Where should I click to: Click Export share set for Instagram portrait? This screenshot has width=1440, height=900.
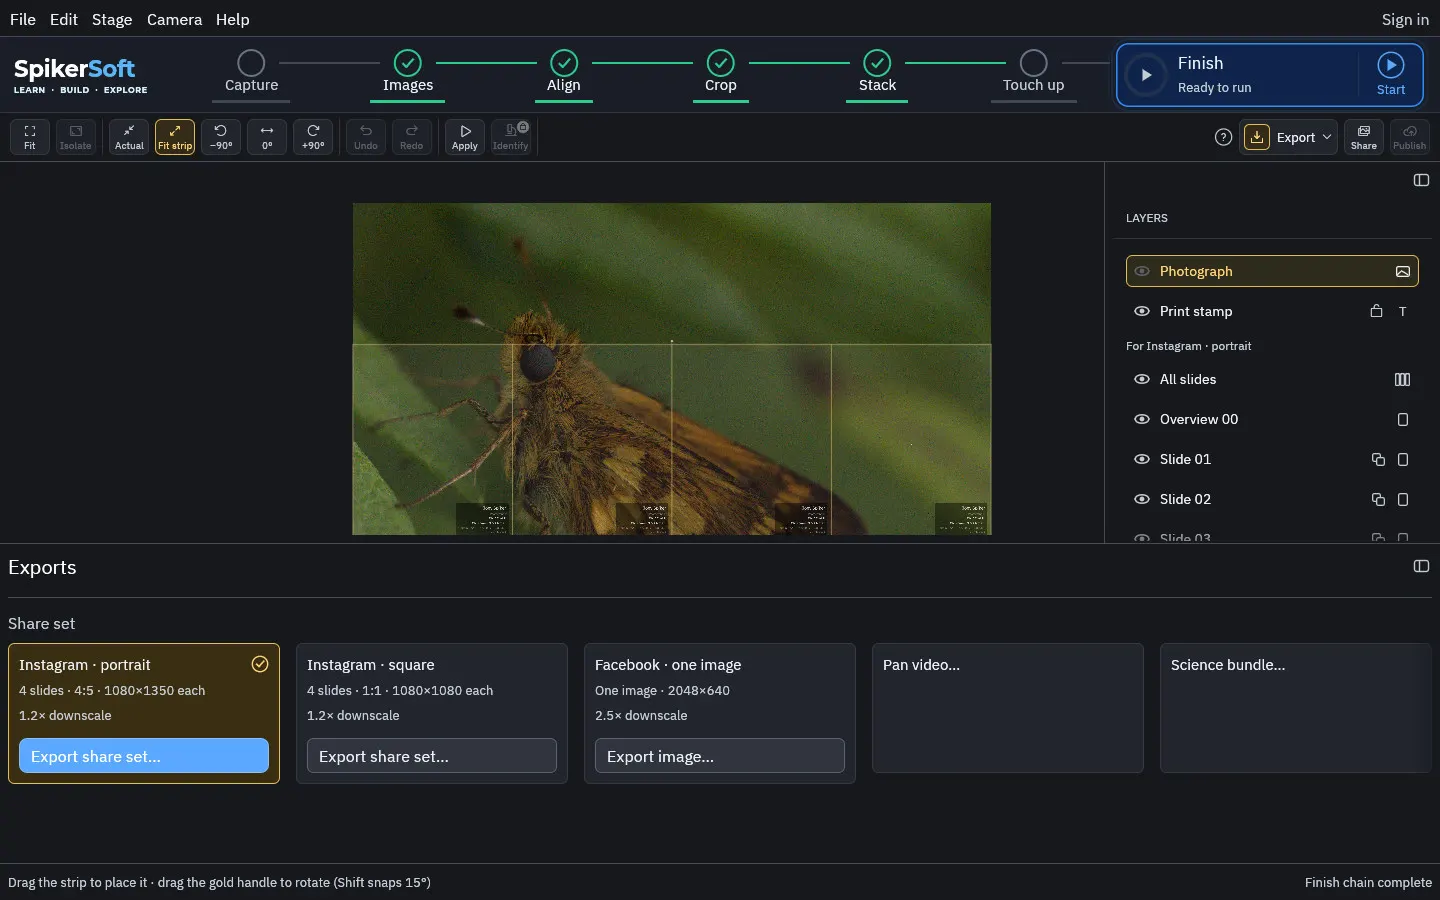pyautogui.click(x=144, y=756)
